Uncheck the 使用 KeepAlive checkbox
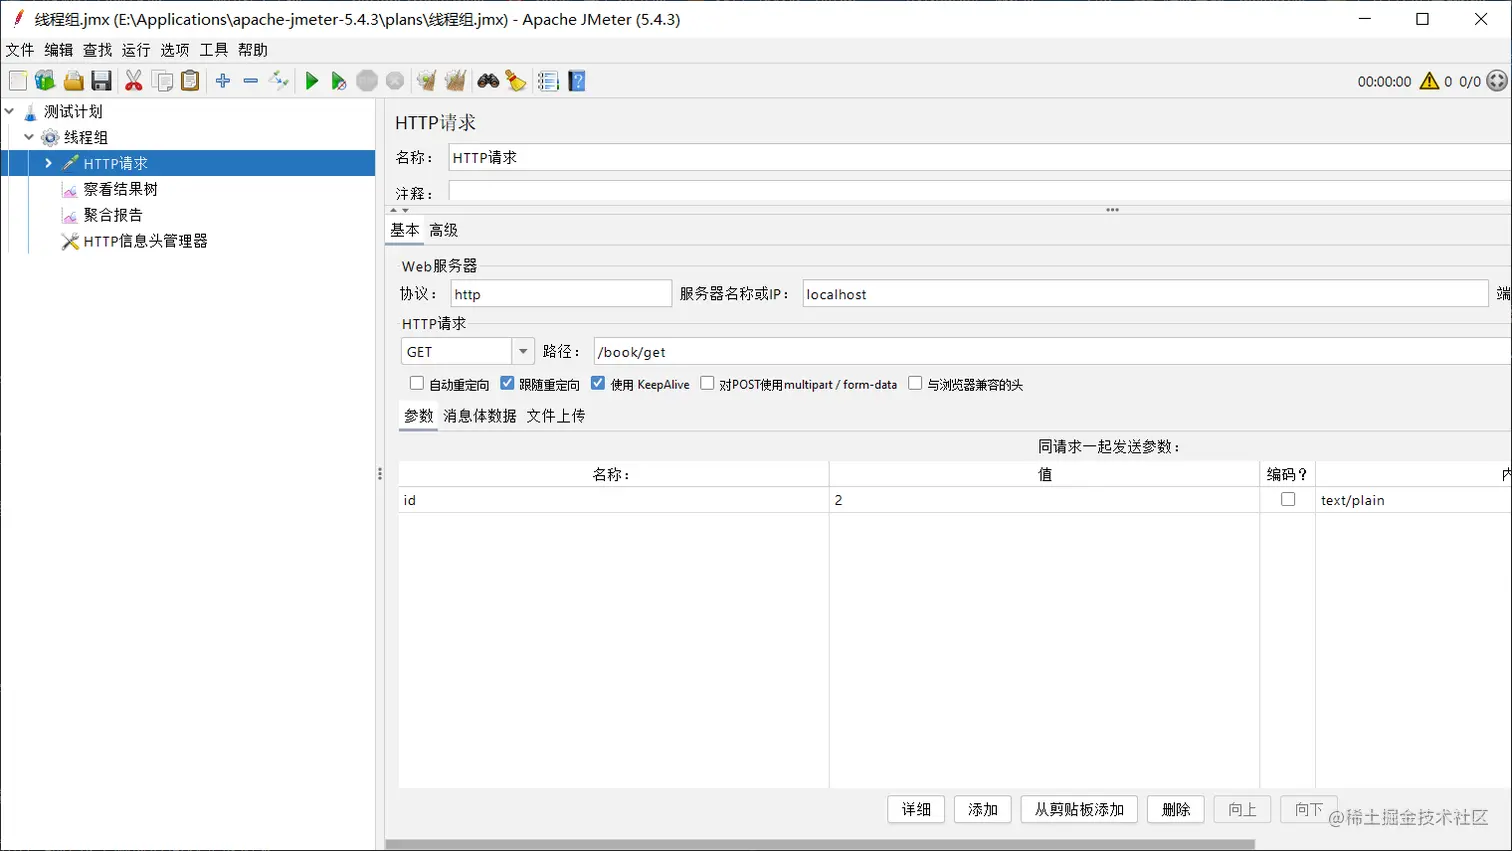1512x851 pixels. pyautogui.click(x=598, y=384)
